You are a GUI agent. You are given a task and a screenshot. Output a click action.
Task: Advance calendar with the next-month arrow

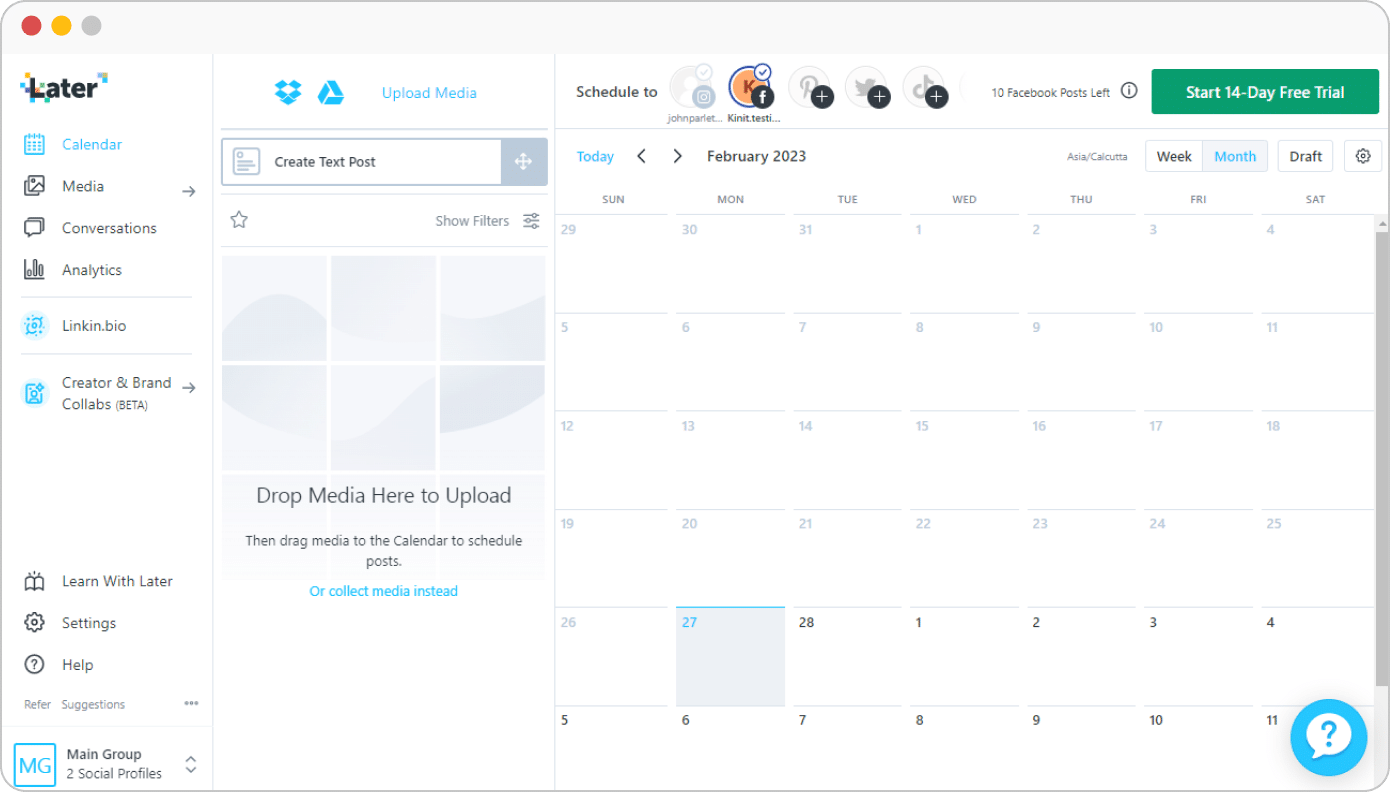click(x=677, y=156)
